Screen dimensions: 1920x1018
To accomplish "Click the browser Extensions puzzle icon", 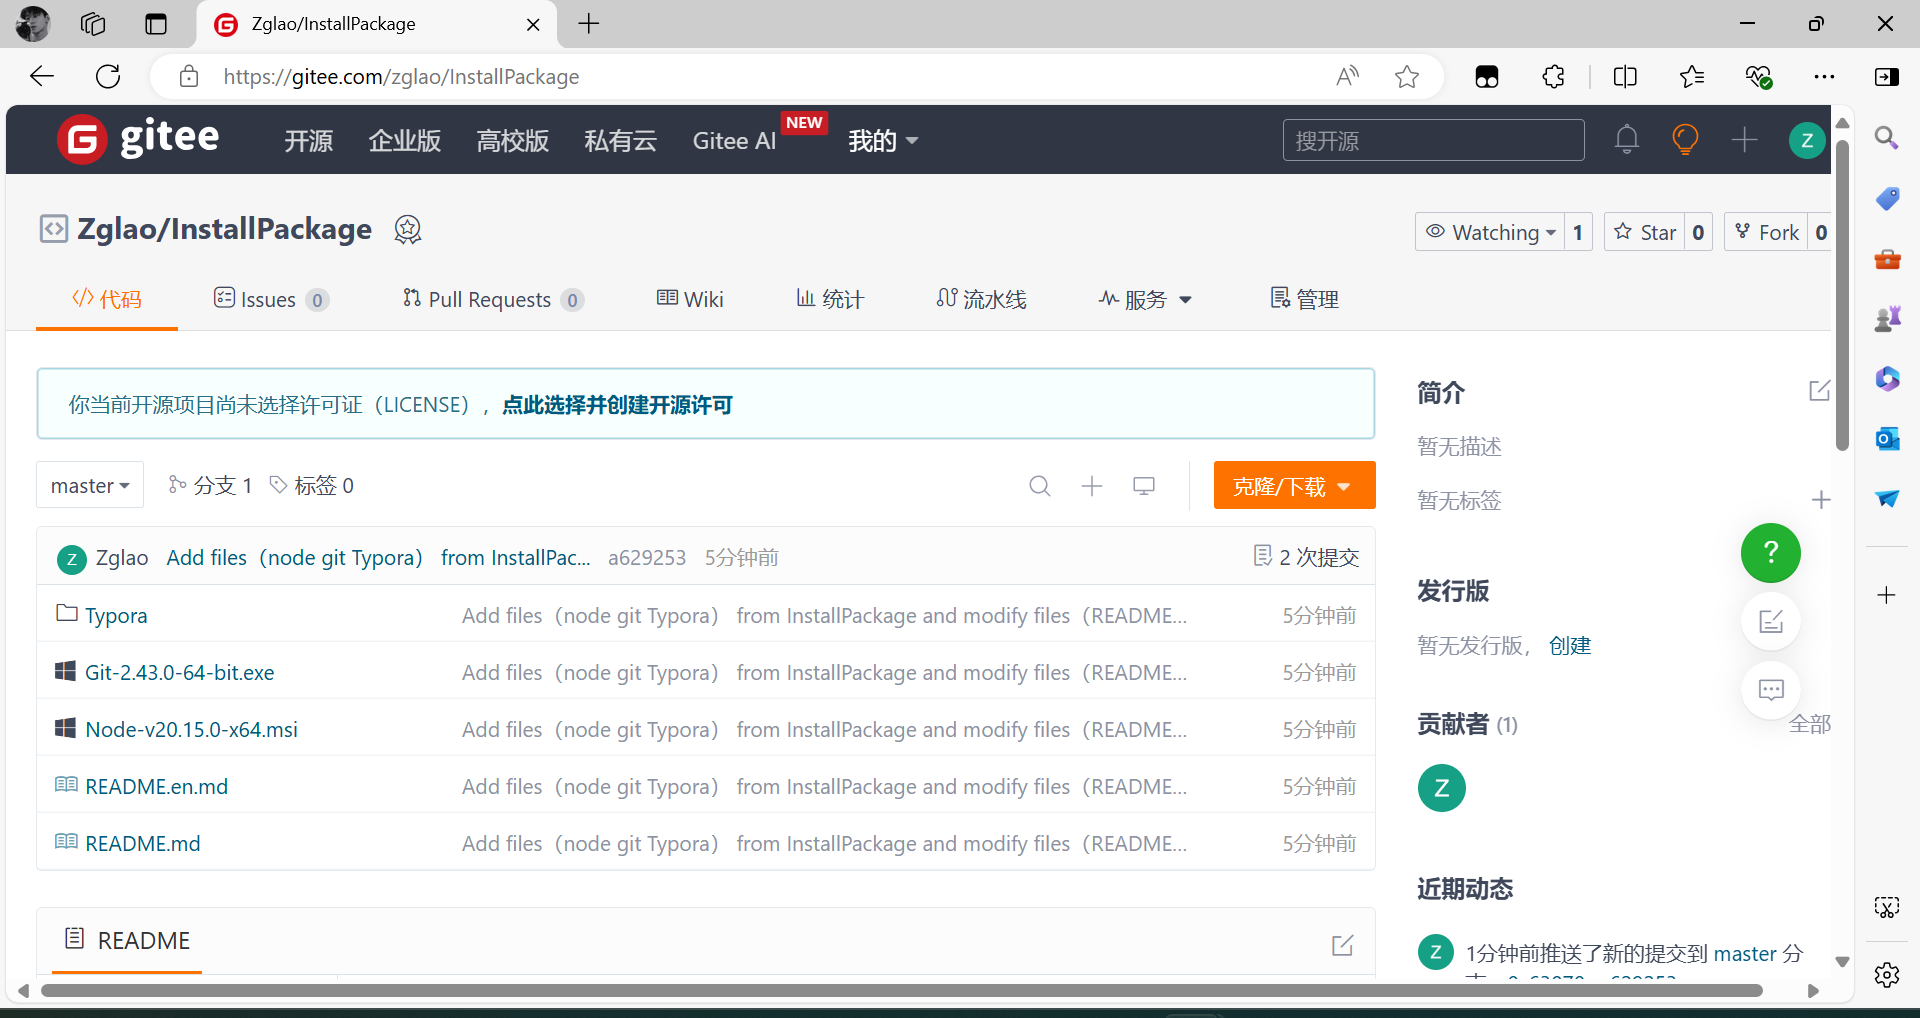I will point(1553,77).
